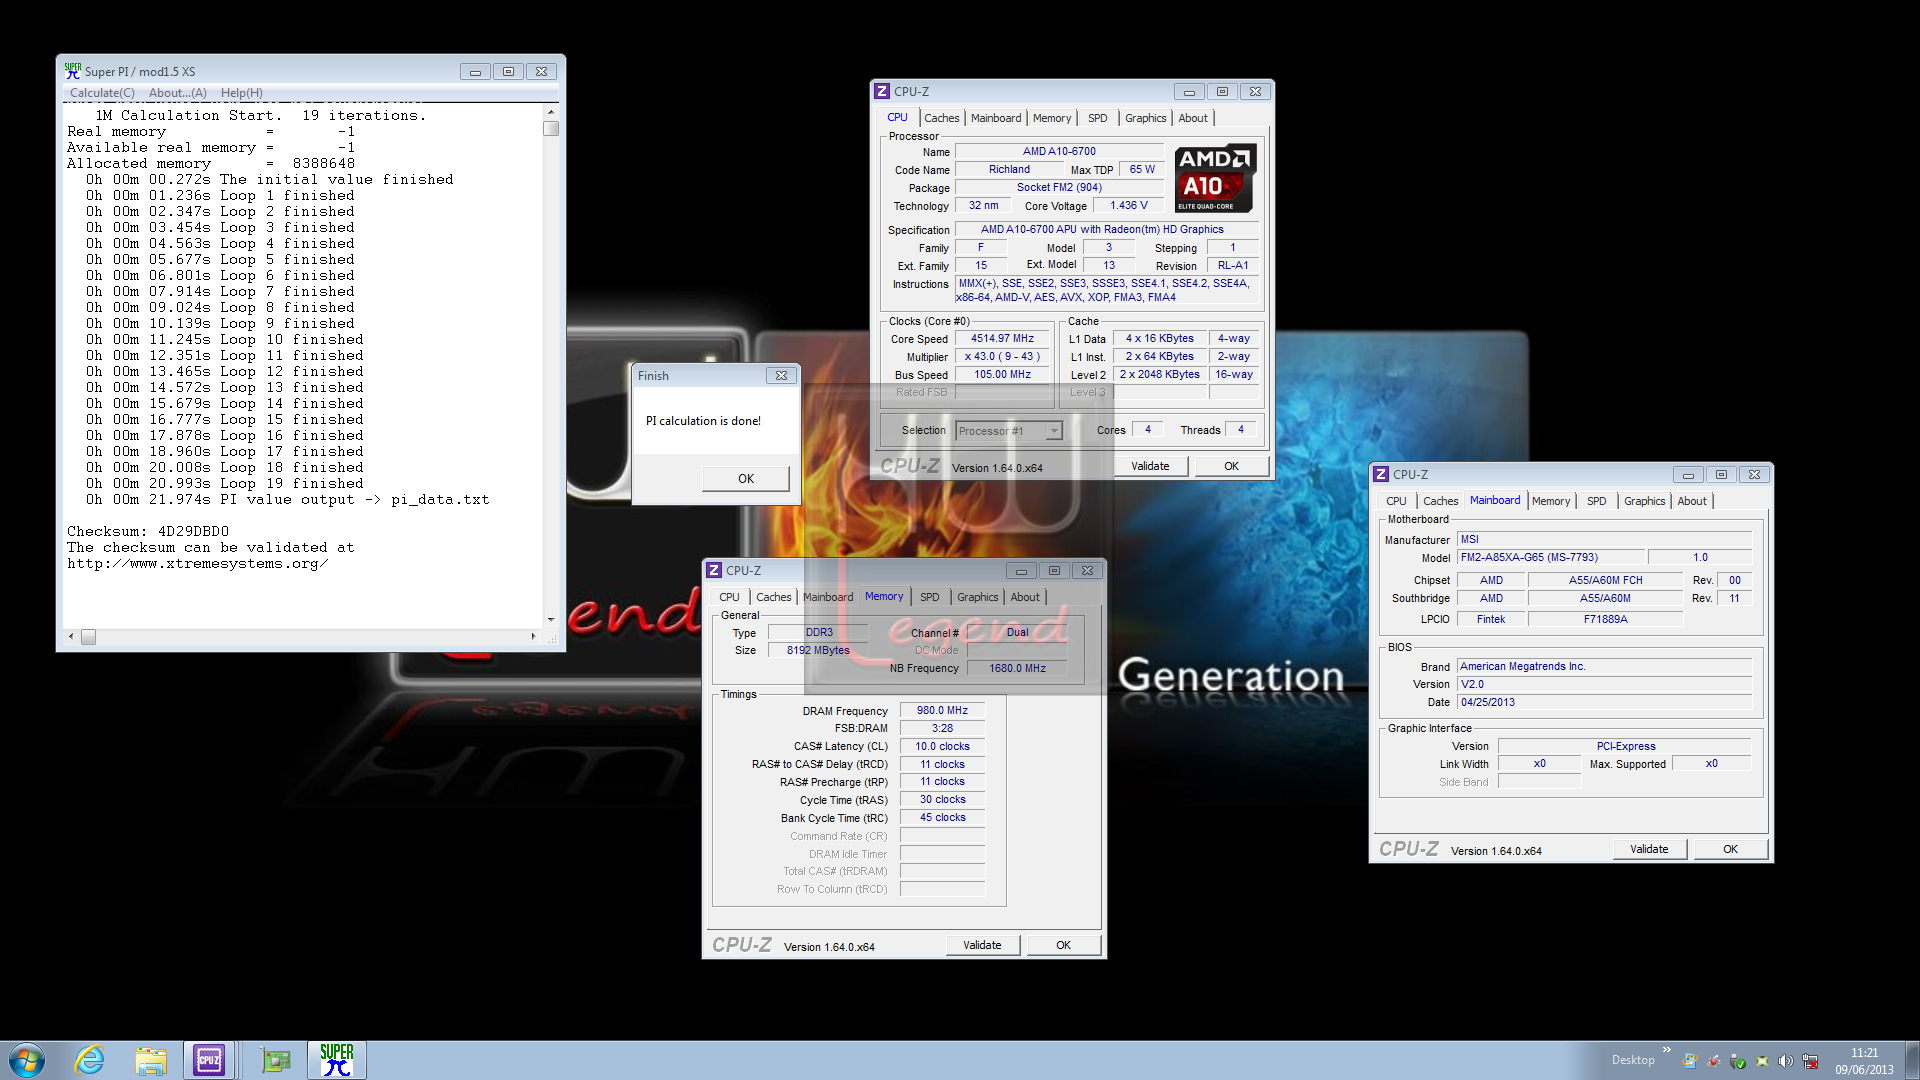Screen dimensions: 1920x1080
Task: Click Super PI scroll right arrow
Action: coord(533,637)
